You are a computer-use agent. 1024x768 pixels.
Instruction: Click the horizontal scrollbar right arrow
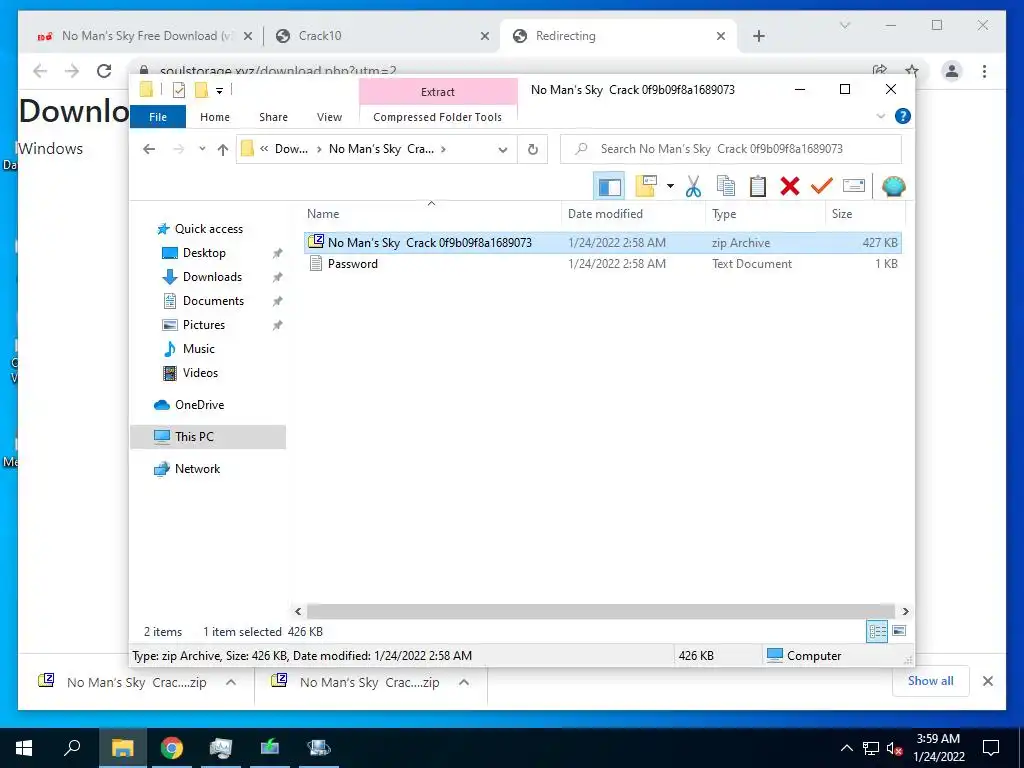[x=905, y=611]
